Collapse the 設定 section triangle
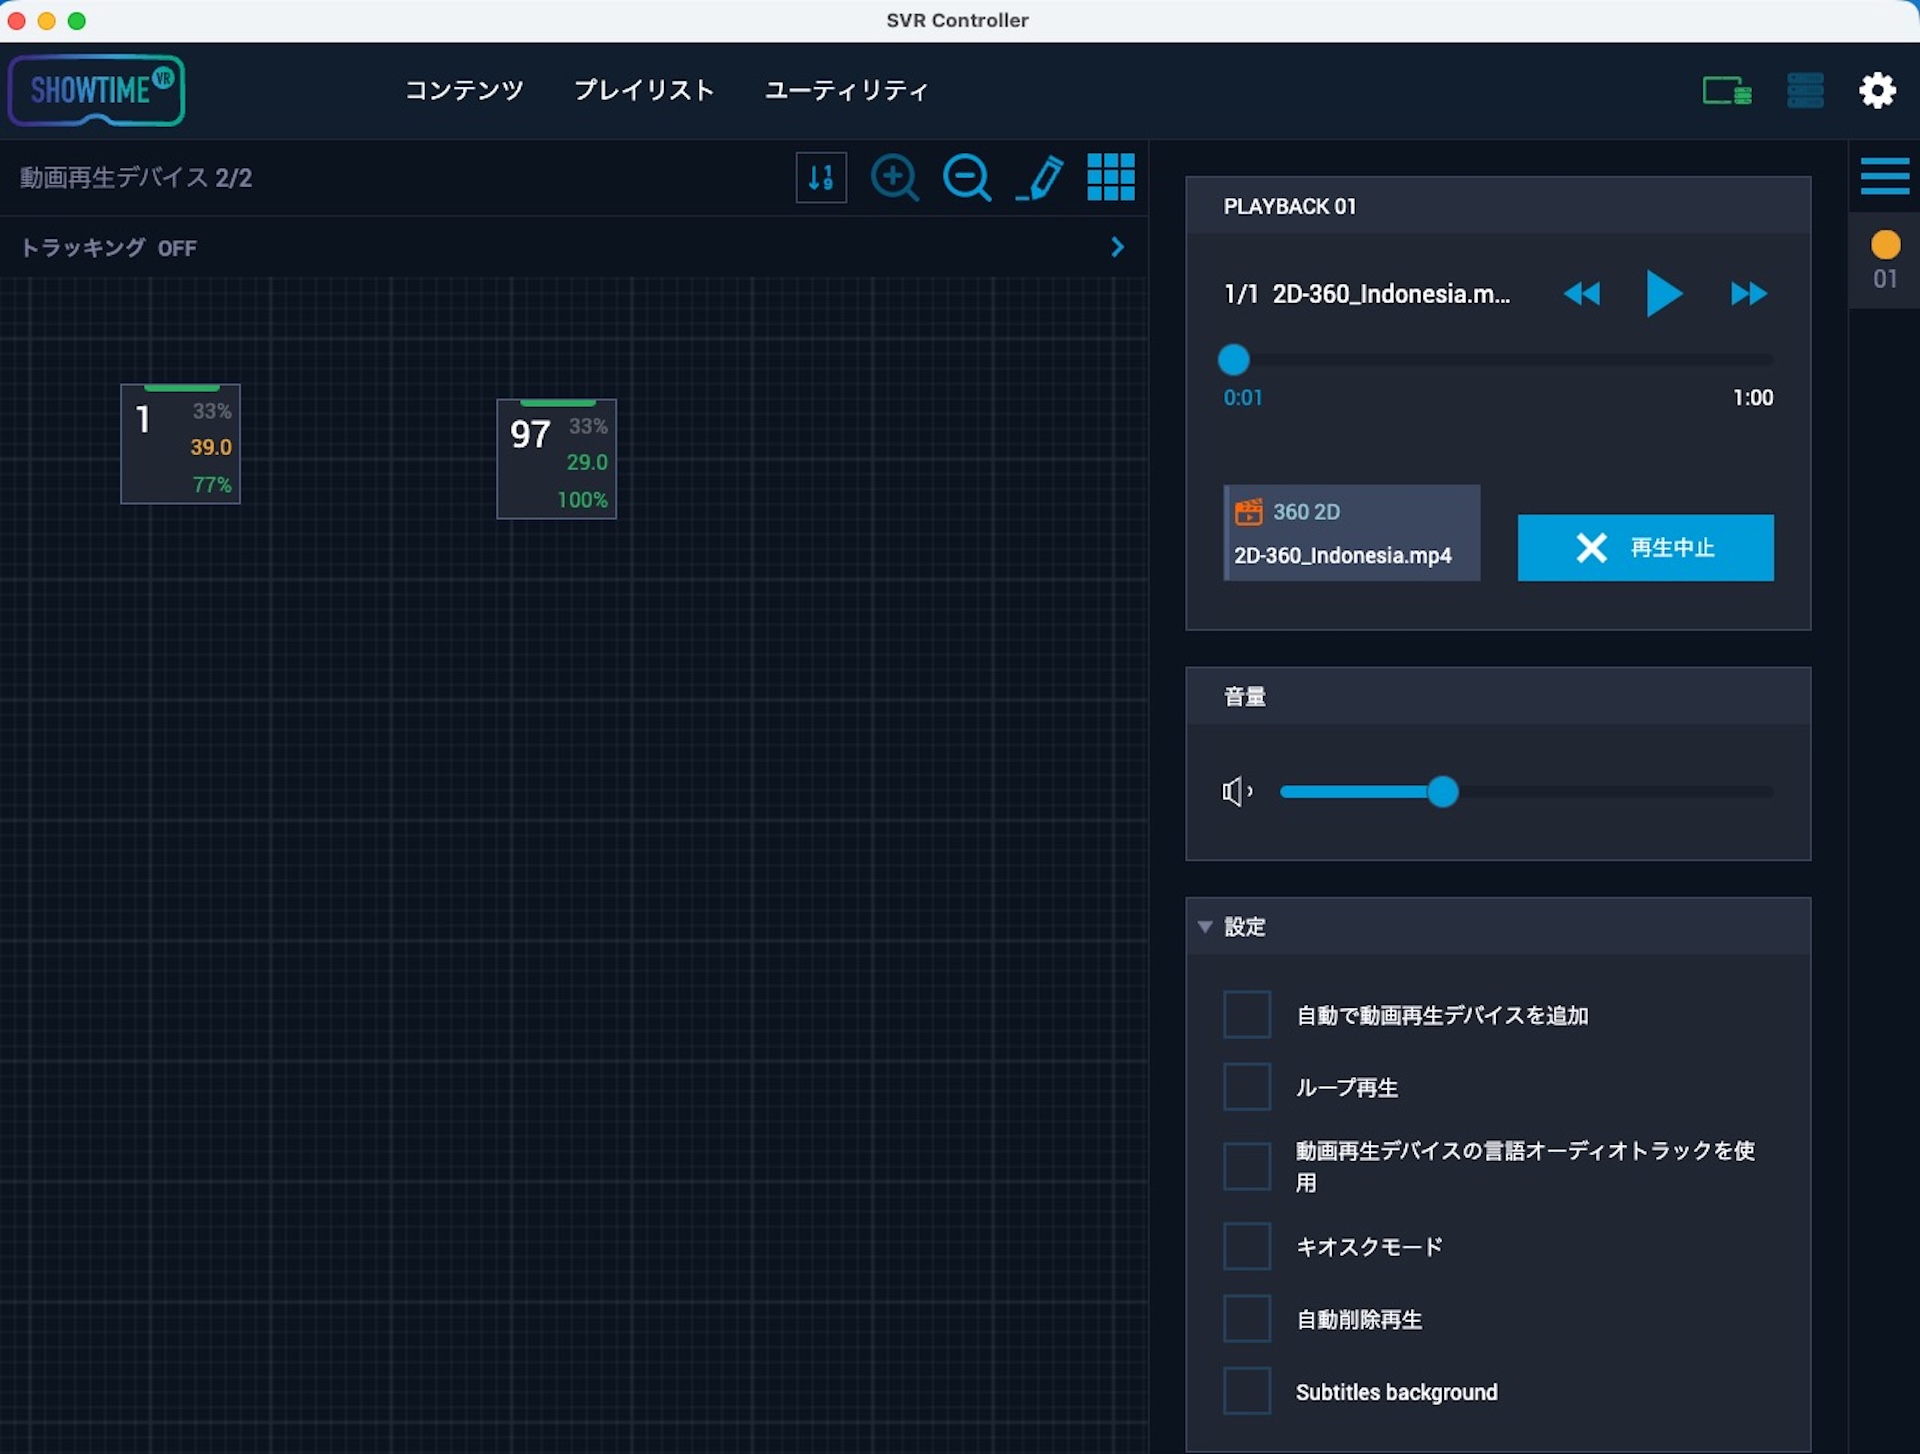Image resolution: width=1920 pixels, height=1454 pixels. (1205, 927)
